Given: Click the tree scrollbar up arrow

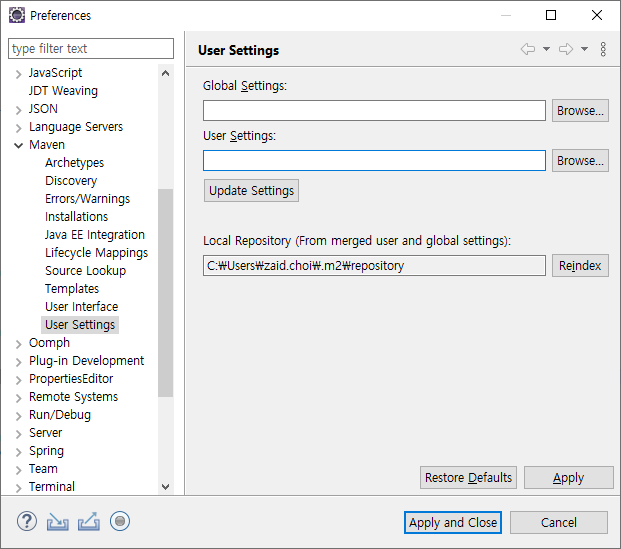Looking at the screenshot, I should click(x=166, y=73).
